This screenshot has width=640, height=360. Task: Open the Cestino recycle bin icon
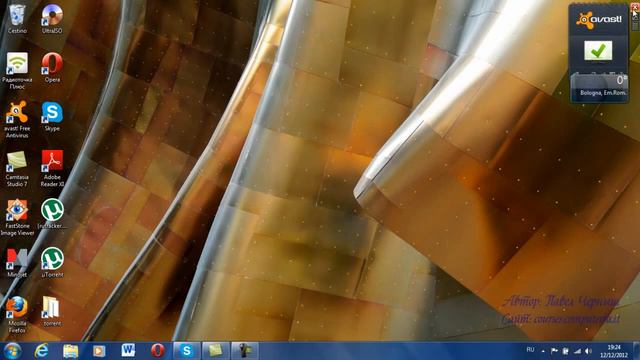(x=17, y=18)
